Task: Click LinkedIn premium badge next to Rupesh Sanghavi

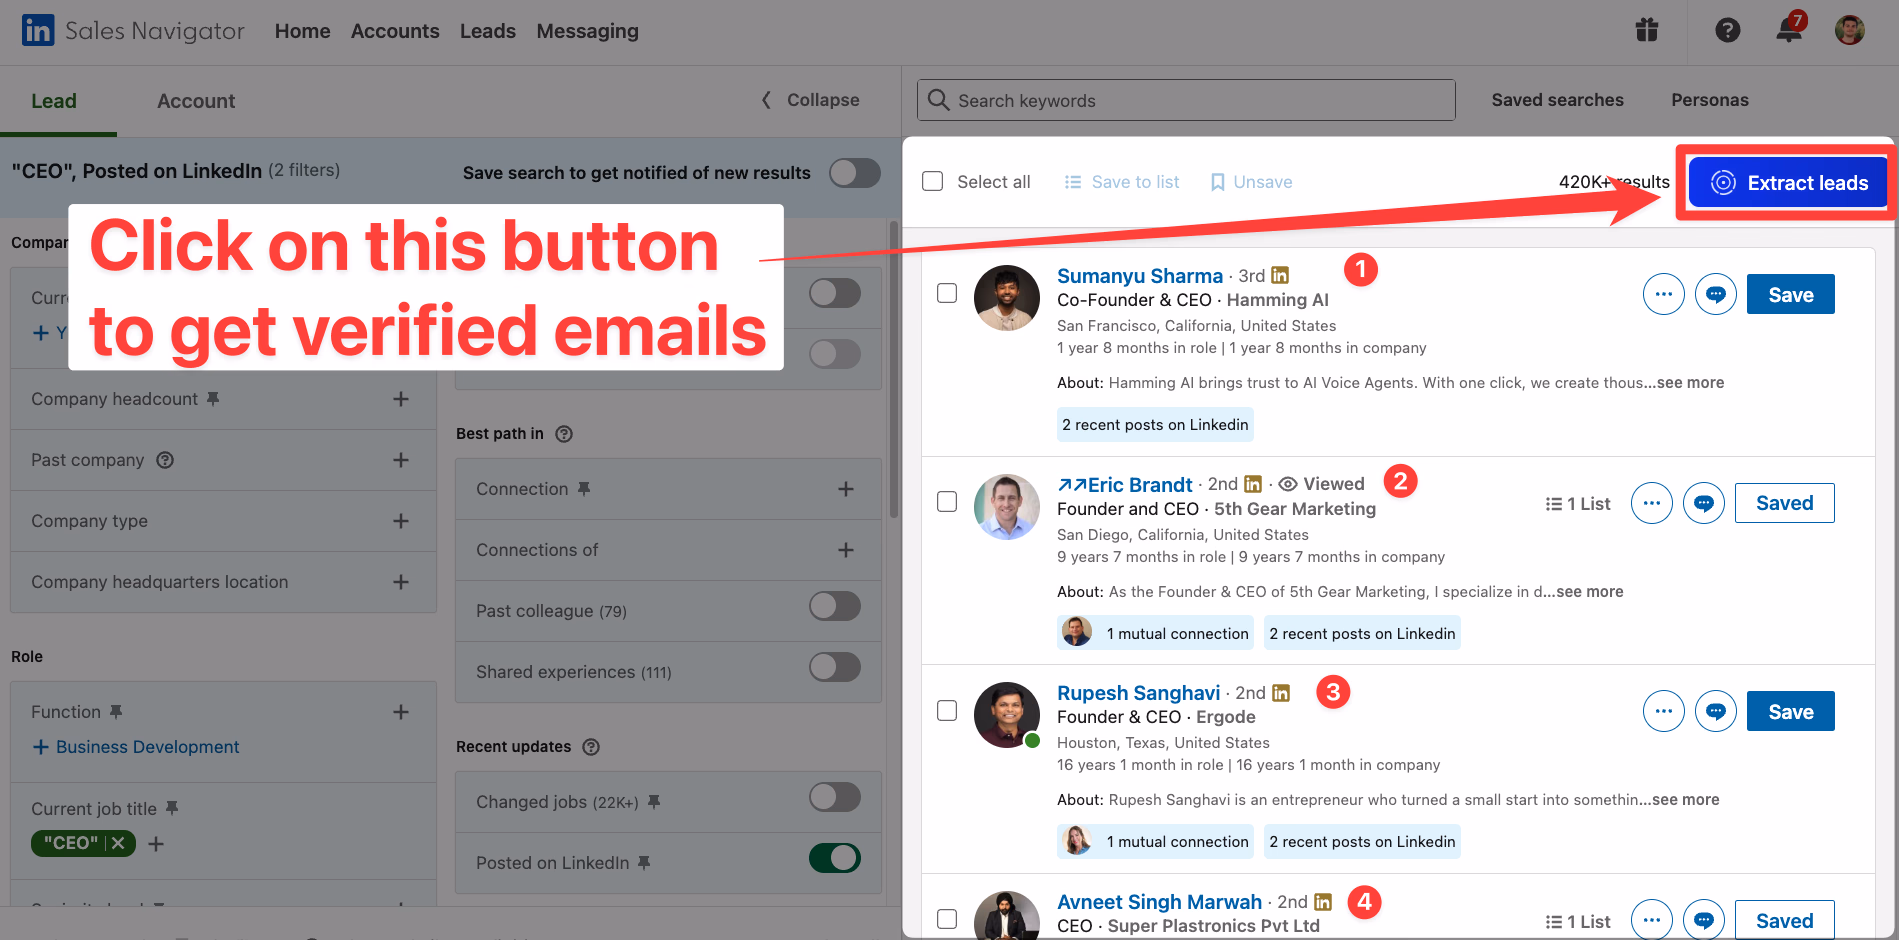Action: (x=1281, y=692)
